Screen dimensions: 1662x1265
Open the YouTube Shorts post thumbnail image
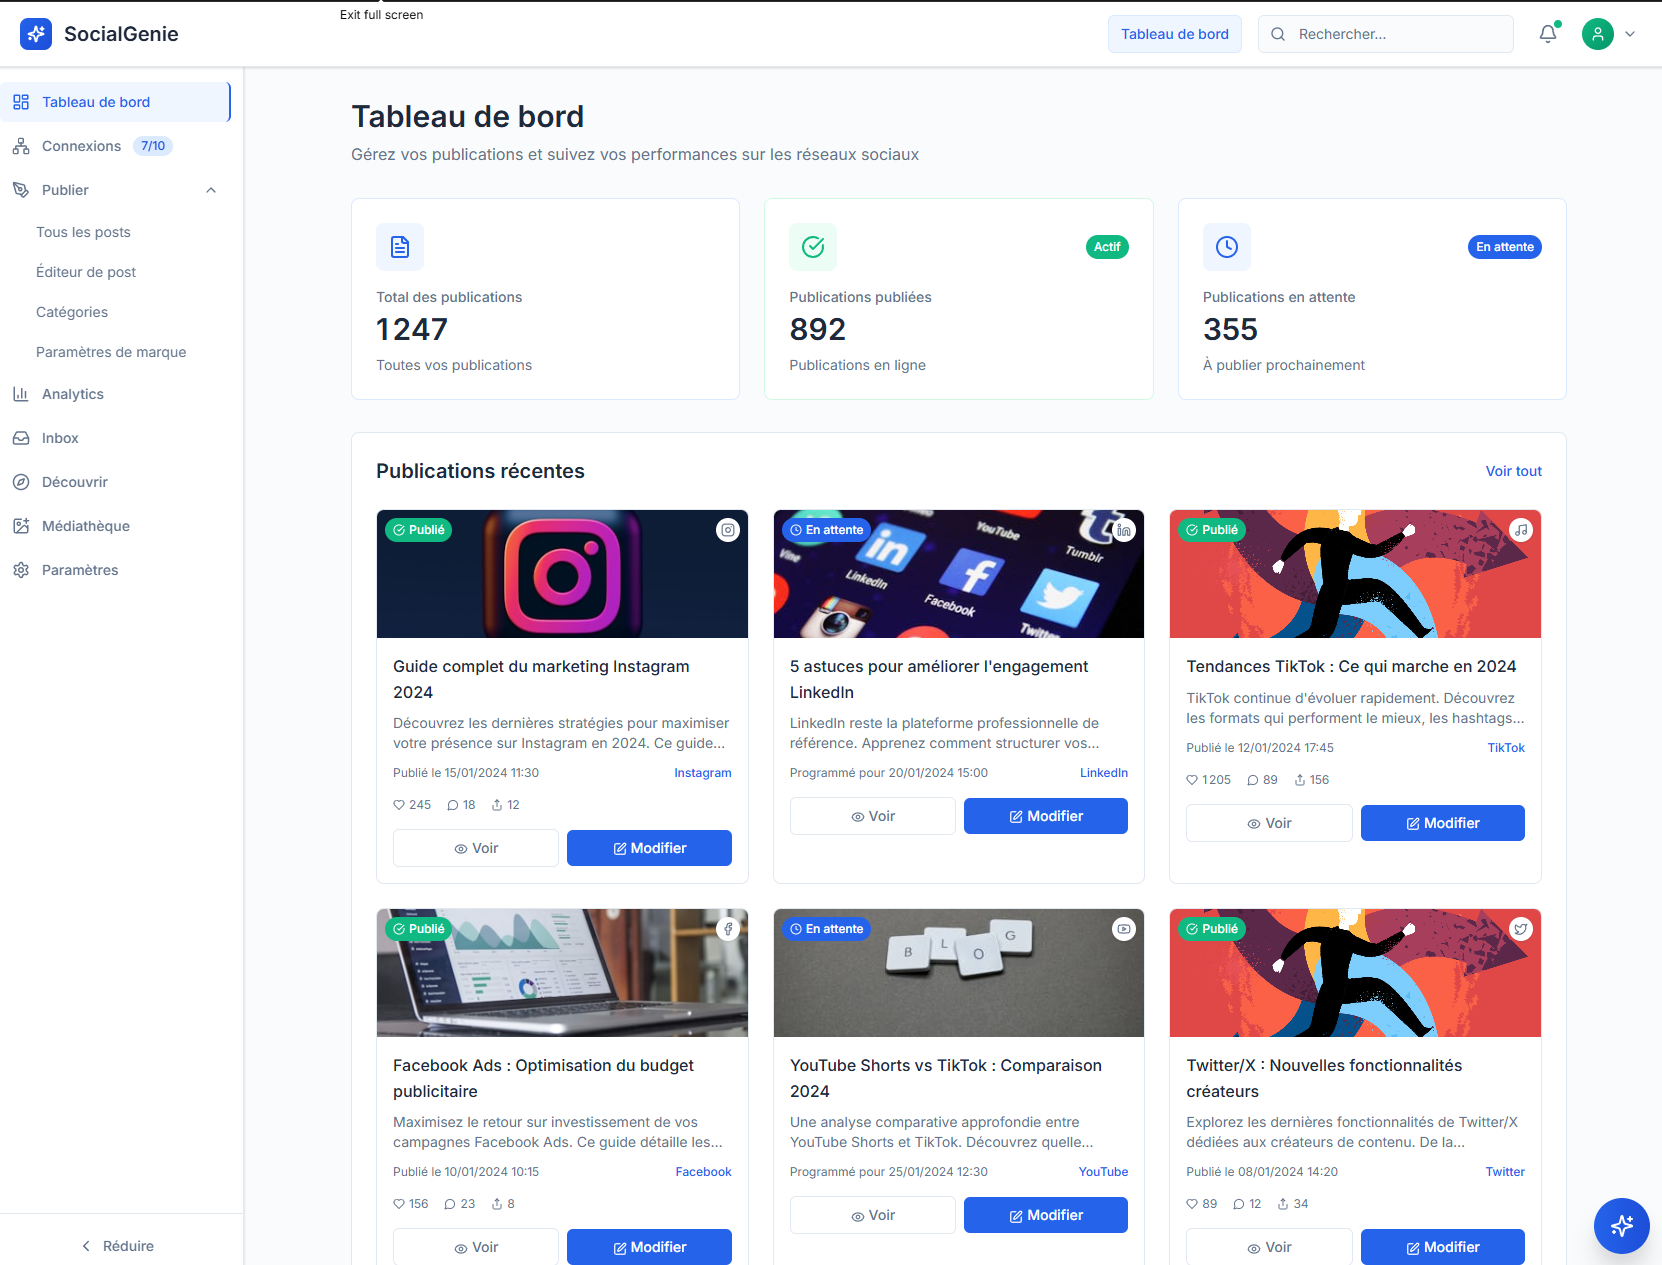pos(958,973)
